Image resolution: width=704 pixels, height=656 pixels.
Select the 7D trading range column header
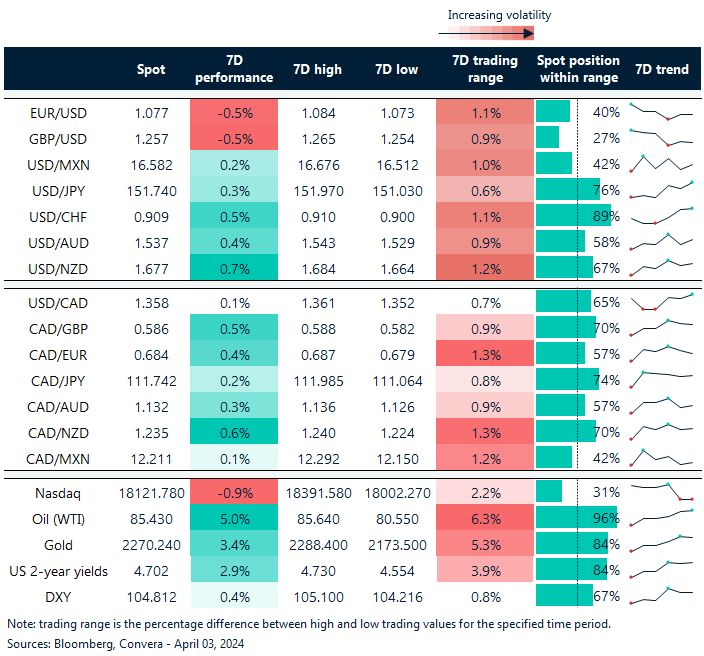click(485, 69)
